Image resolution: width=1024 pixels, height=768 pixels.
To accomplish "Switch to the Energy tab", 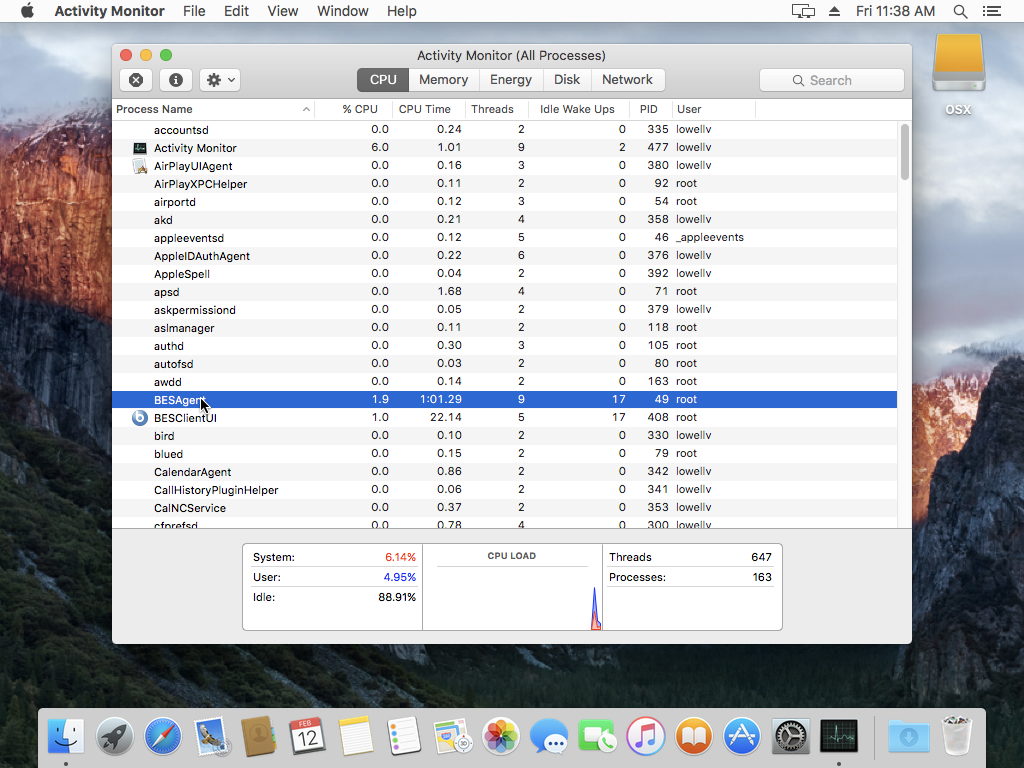I will [511, 80].
